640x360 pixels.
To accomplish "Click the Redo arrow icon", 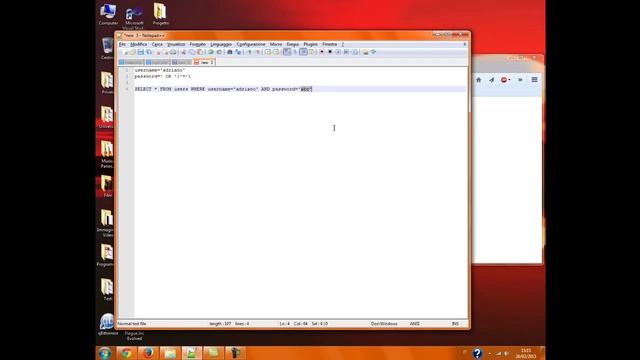I will [x=219, y=52].
